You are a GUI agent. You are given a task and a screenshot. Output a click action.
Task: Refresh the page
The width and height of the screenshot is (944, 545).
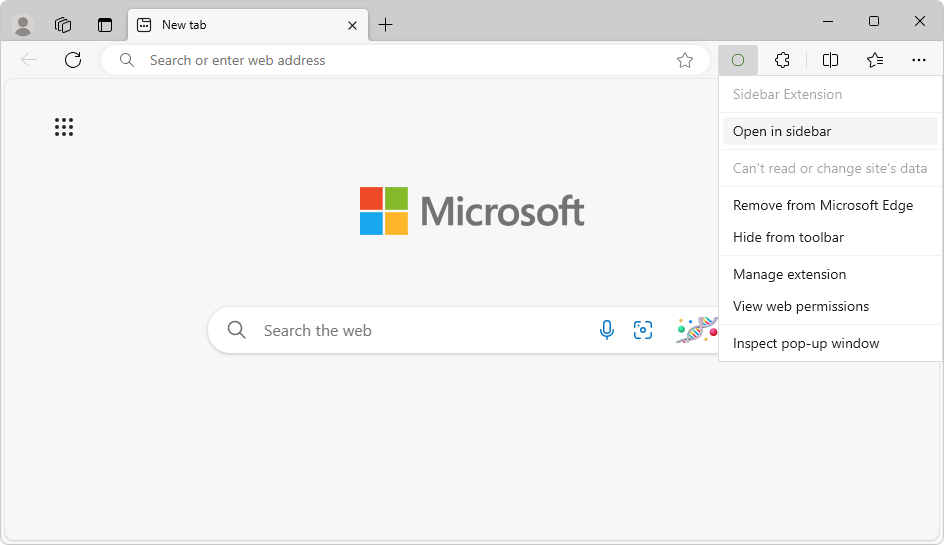pyautogui.click(x=73, y=60)
